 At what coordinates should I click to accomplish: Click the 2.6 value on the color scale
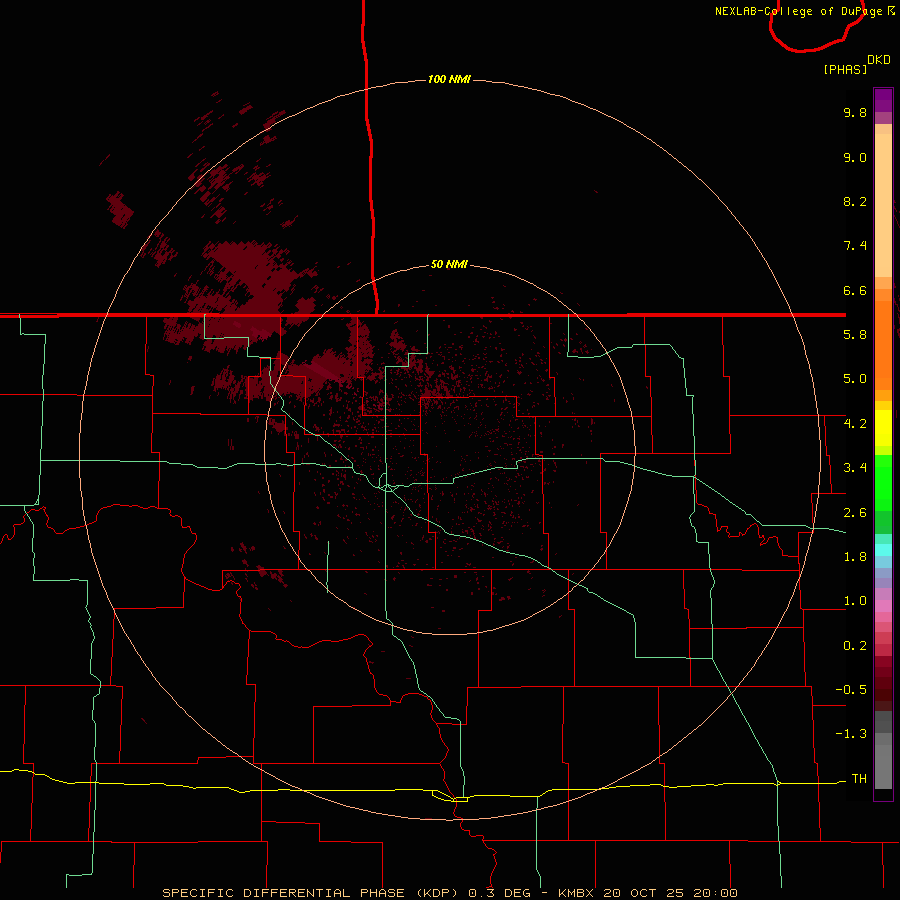coord(855,513)
